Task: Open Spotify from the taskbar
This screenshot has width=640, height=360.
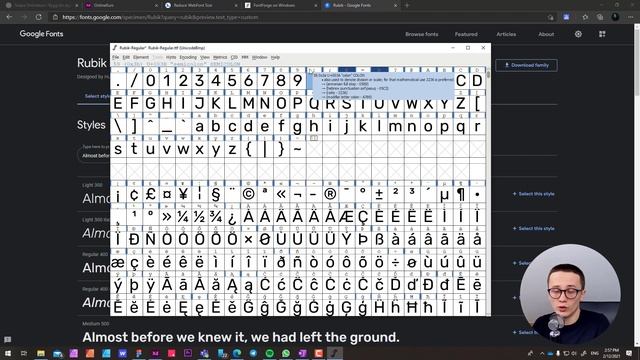Action: click(269, 353)
